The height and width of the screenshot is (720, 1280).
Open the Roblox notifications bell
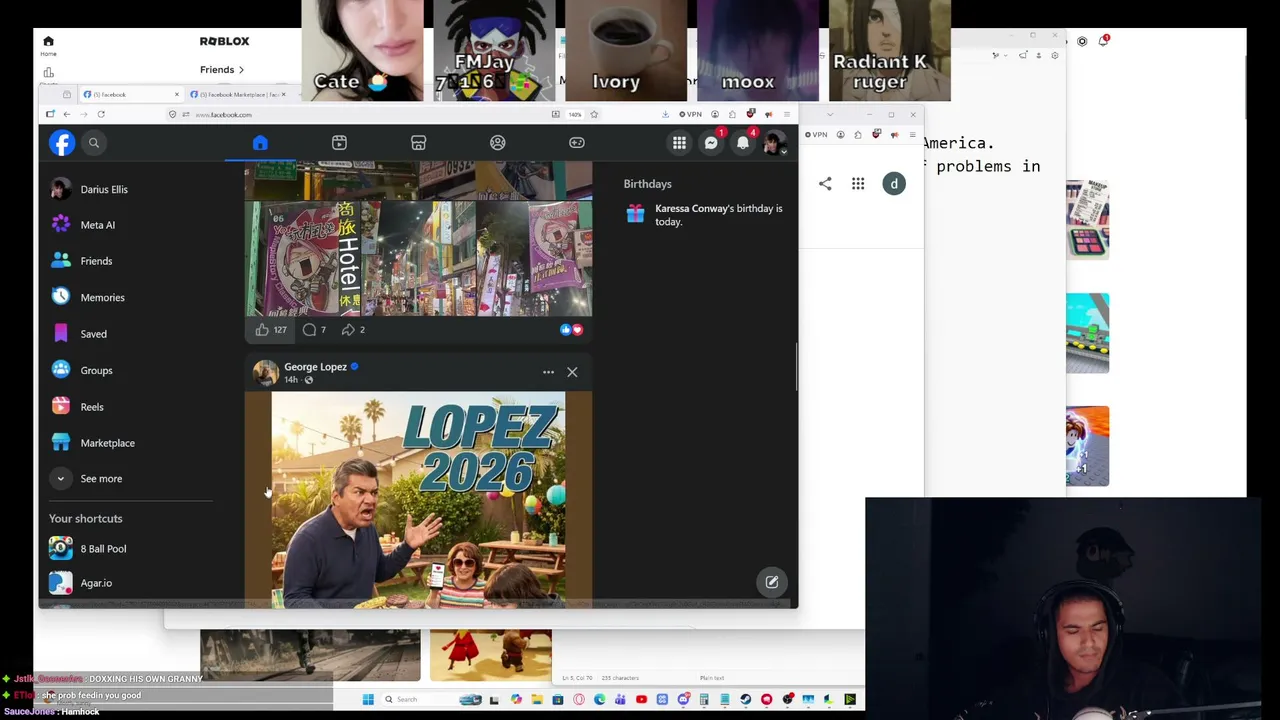[x=1104, y=40]
